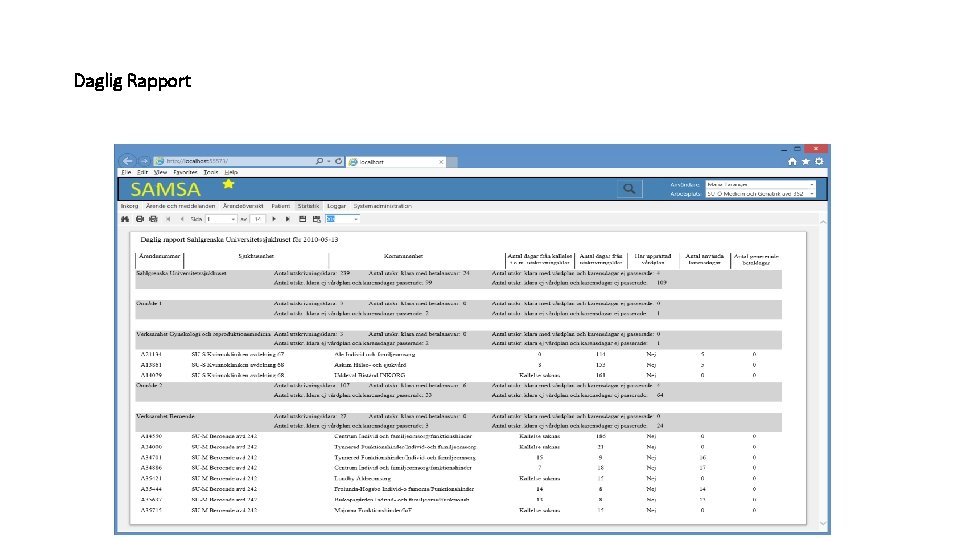Open Ärende och meddelanden tab
Screen dimensions: 960x540
(181, 206)
